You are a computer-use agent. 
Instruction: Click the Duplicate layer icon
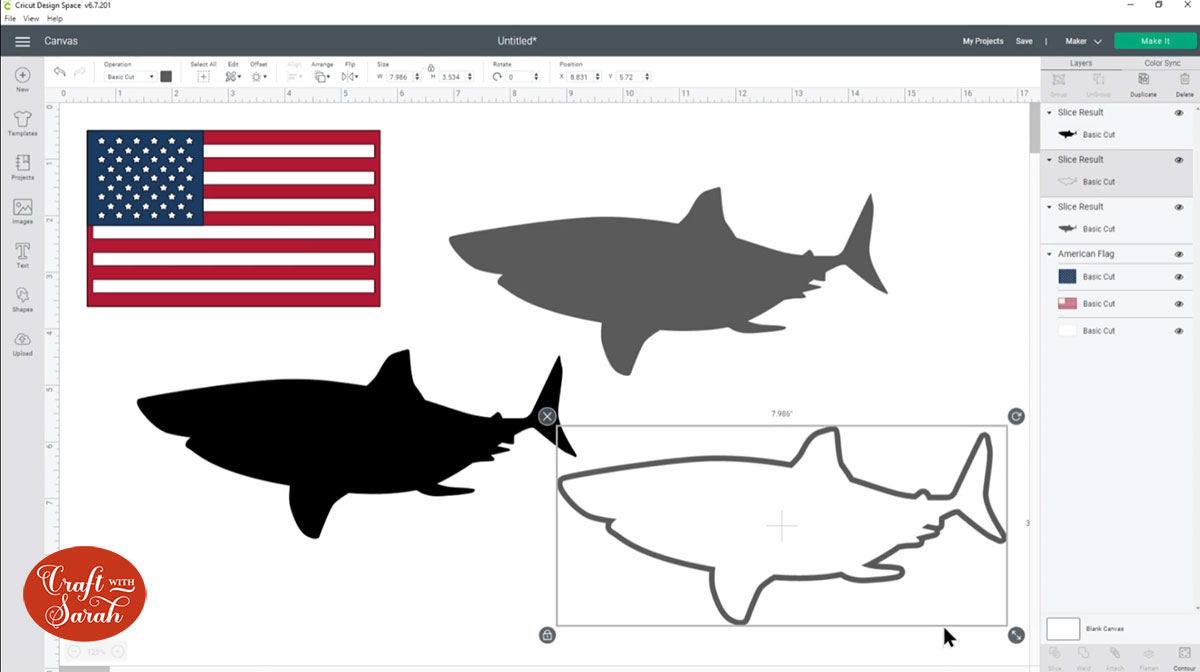[1143, 83]
